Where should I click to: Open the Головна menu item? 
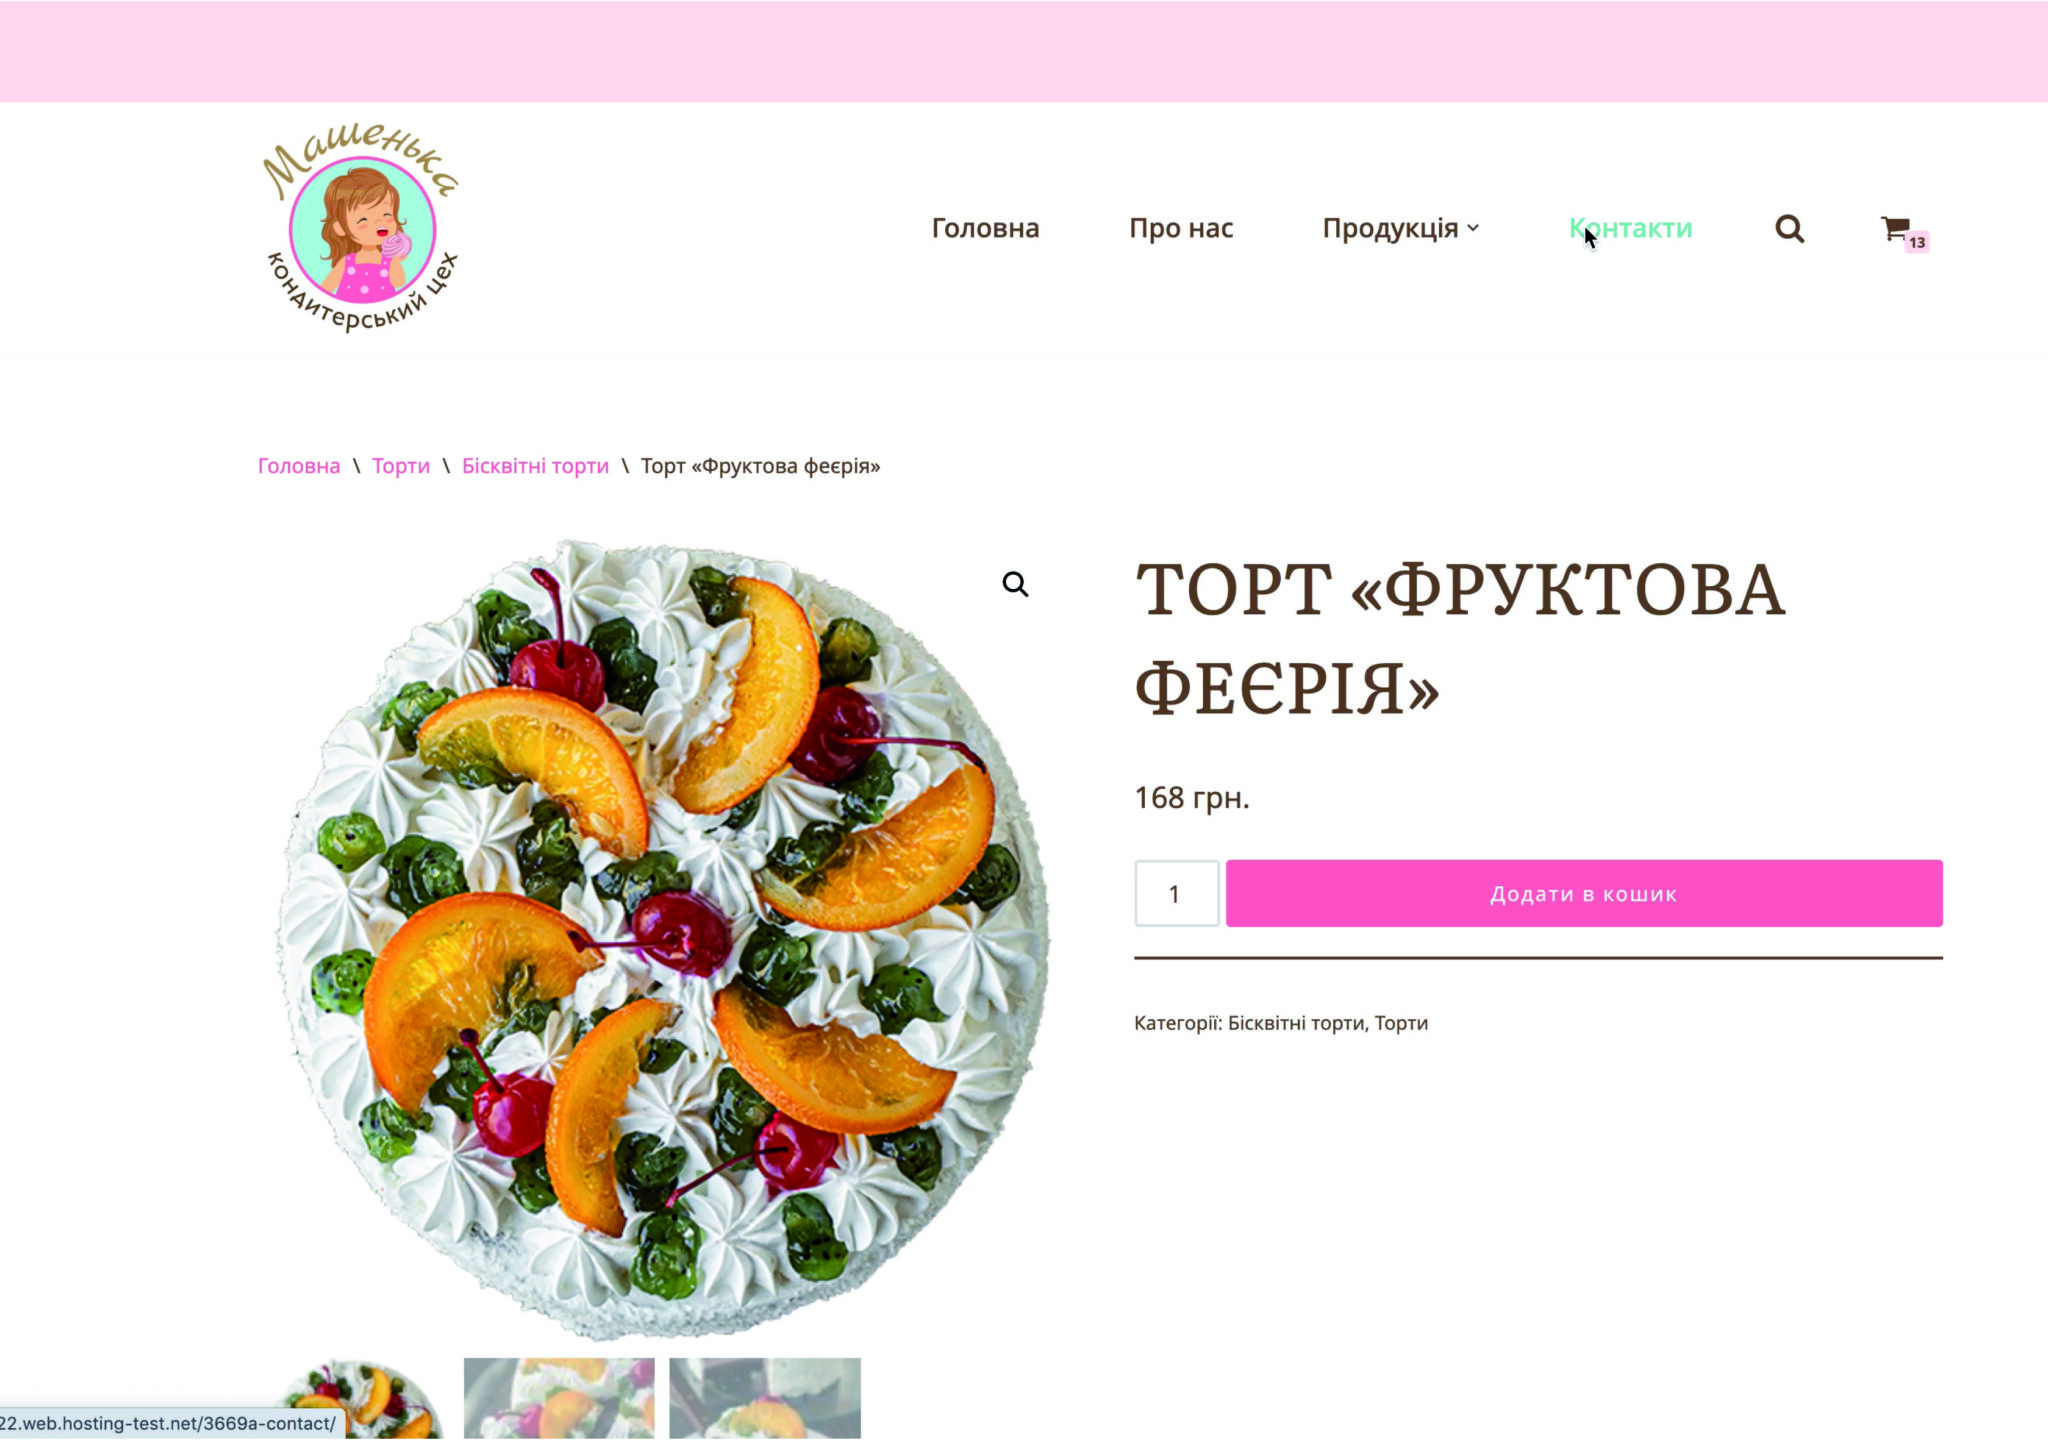[x=985, y=228]
